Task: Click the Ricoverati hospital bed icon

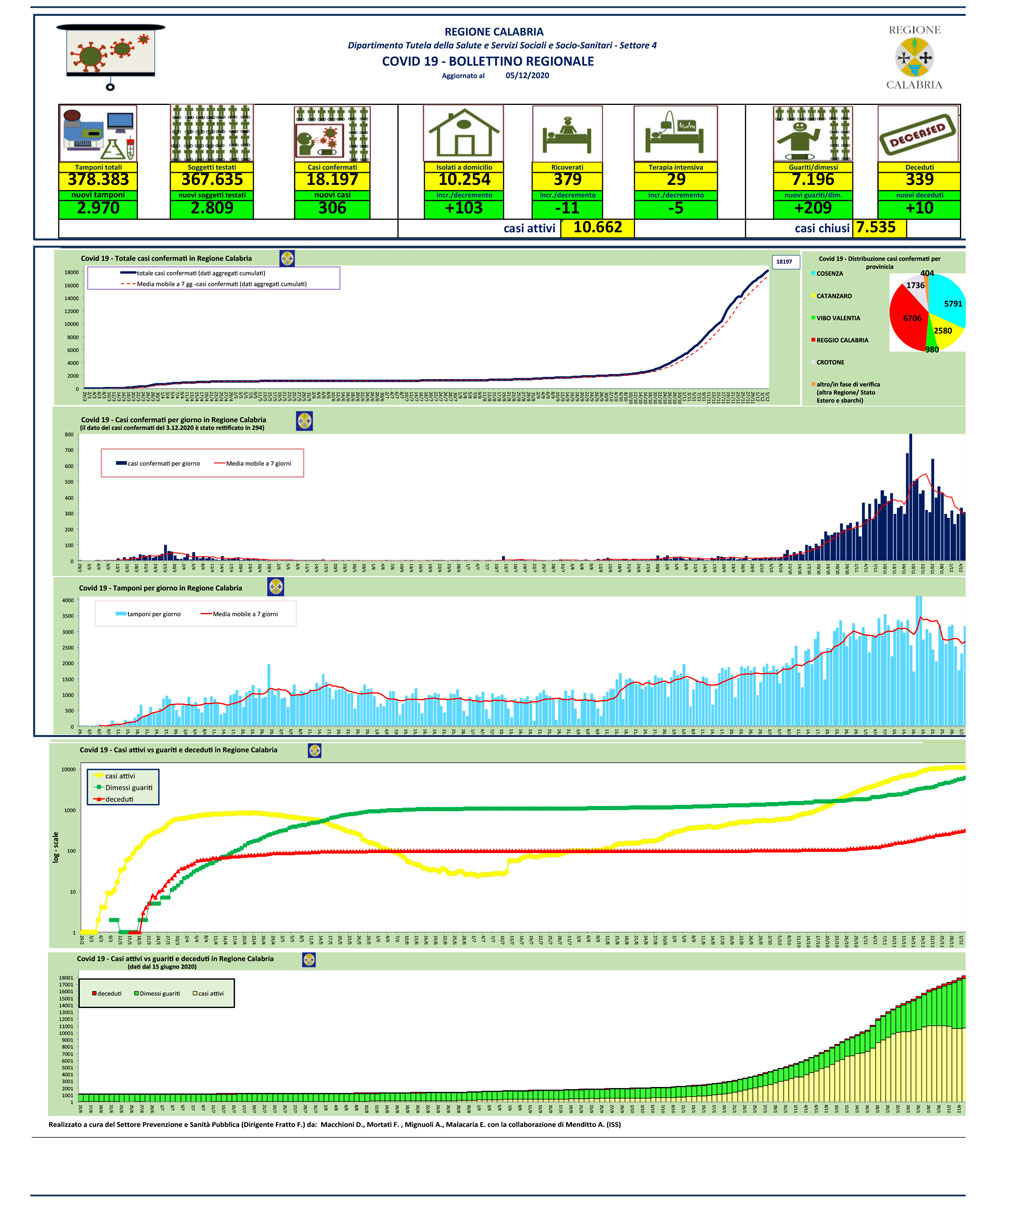Action: point(567,134)
